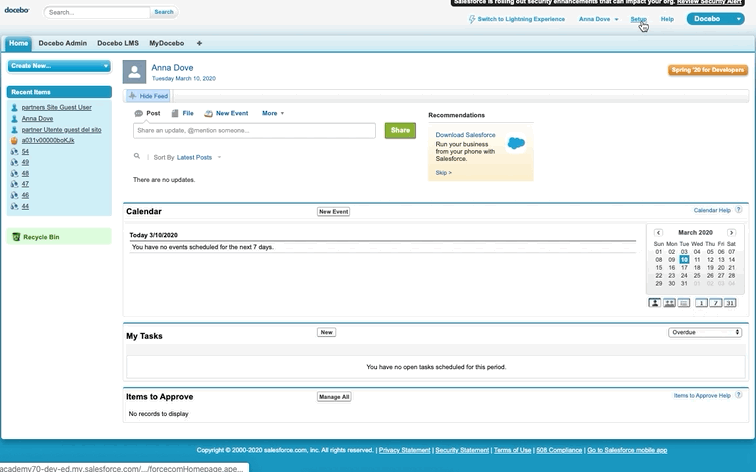Screen dimensions: 756x472
Task: Click single user calendar view icon
Action: coord(654,303)
